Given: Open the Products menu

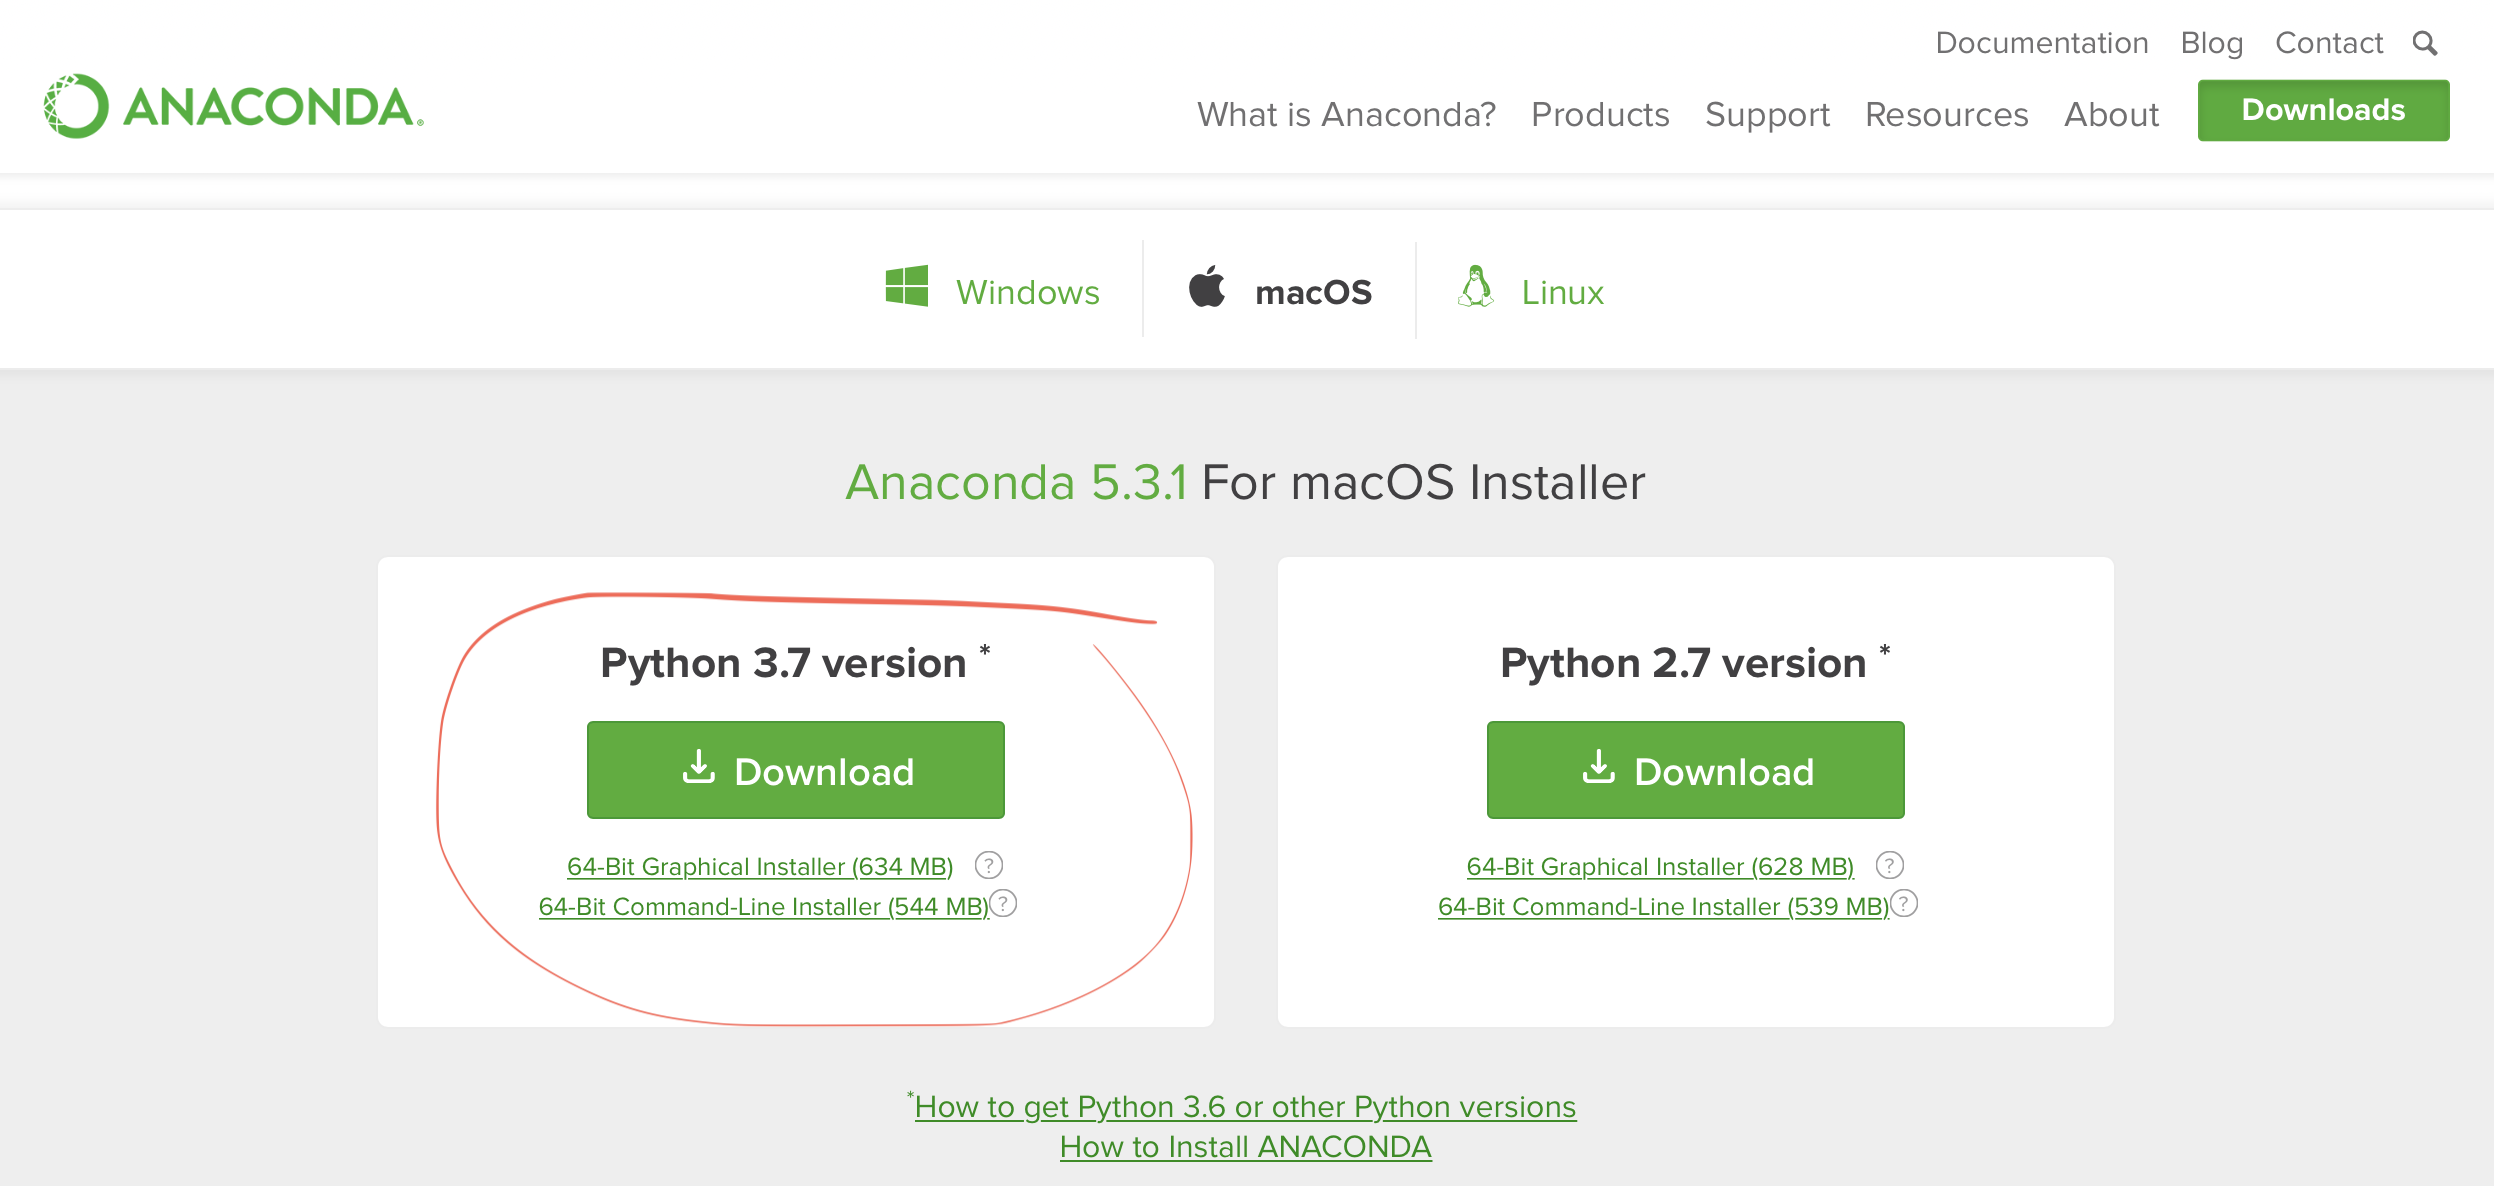Looking at the screenshot, I should (1600, 114).
